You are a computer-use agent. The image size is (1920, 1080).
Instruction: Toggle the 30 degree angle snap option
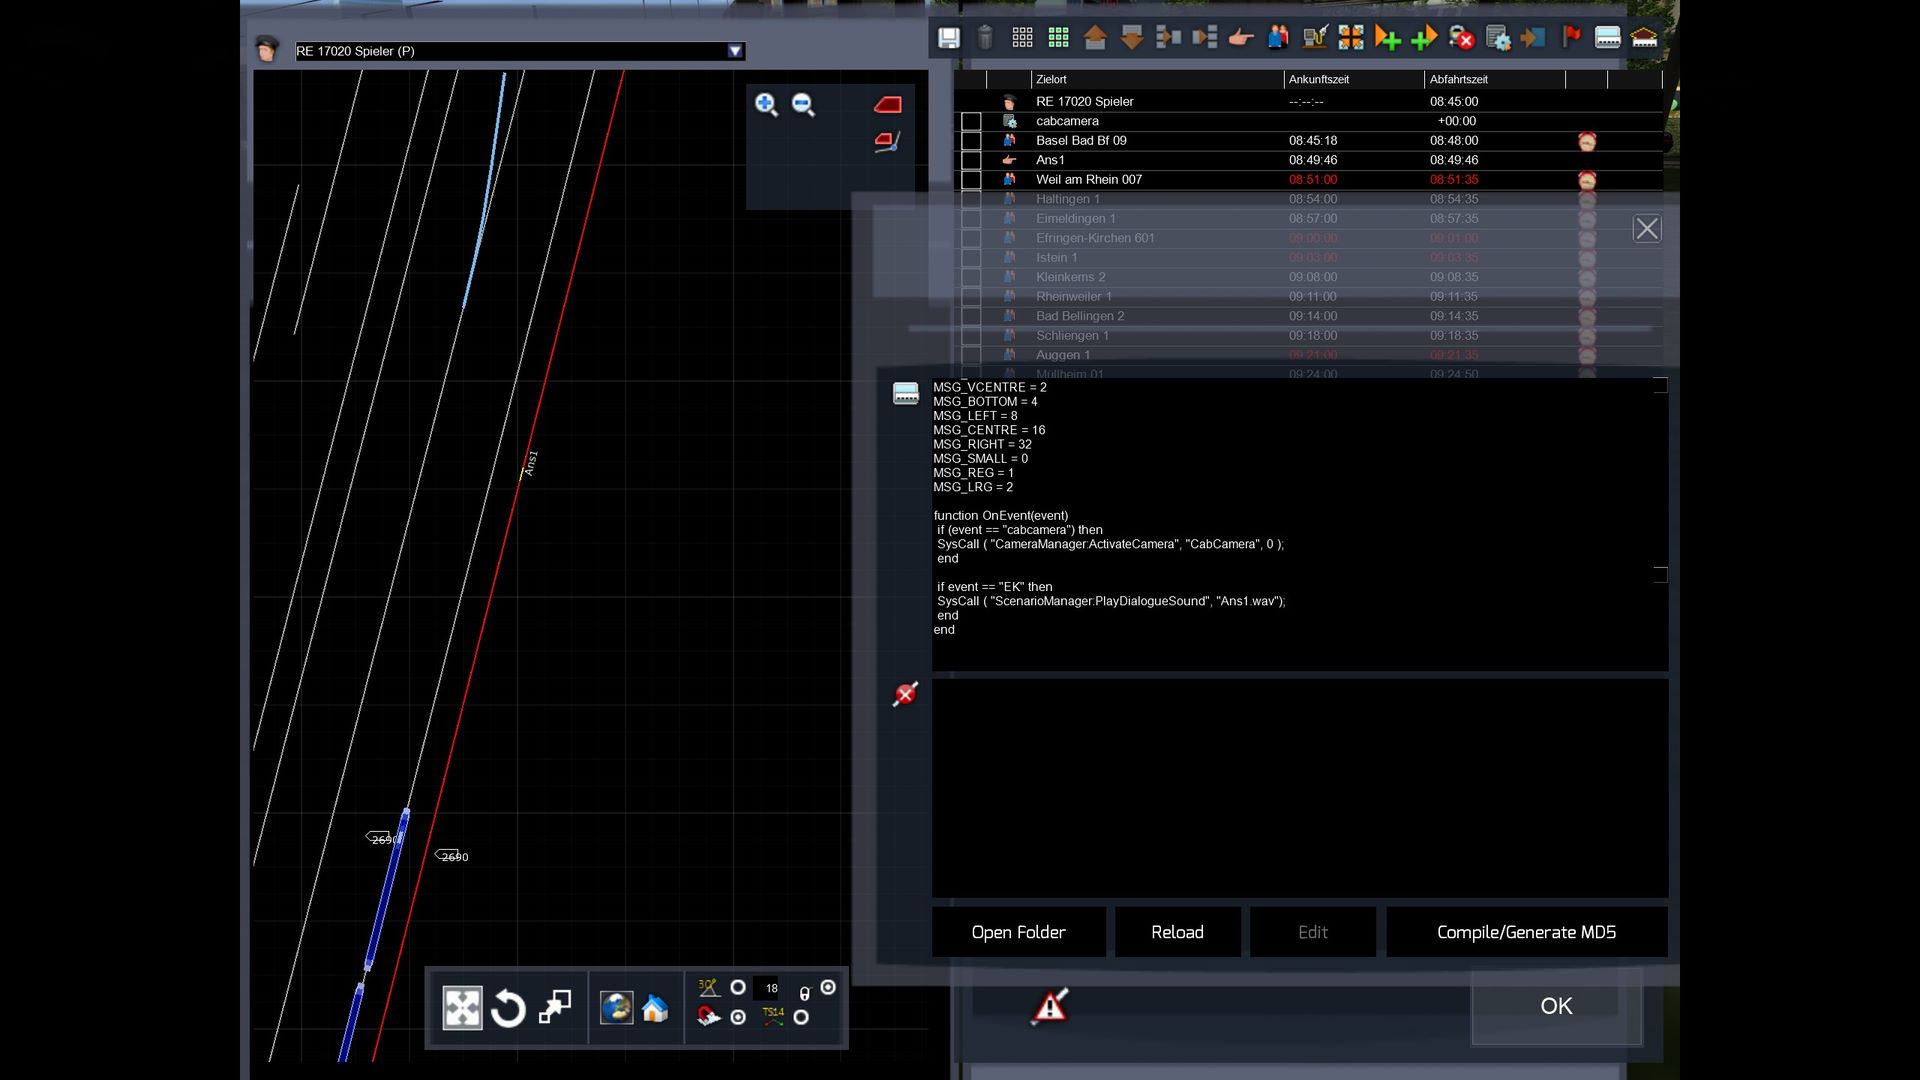[x=738, y=987]
